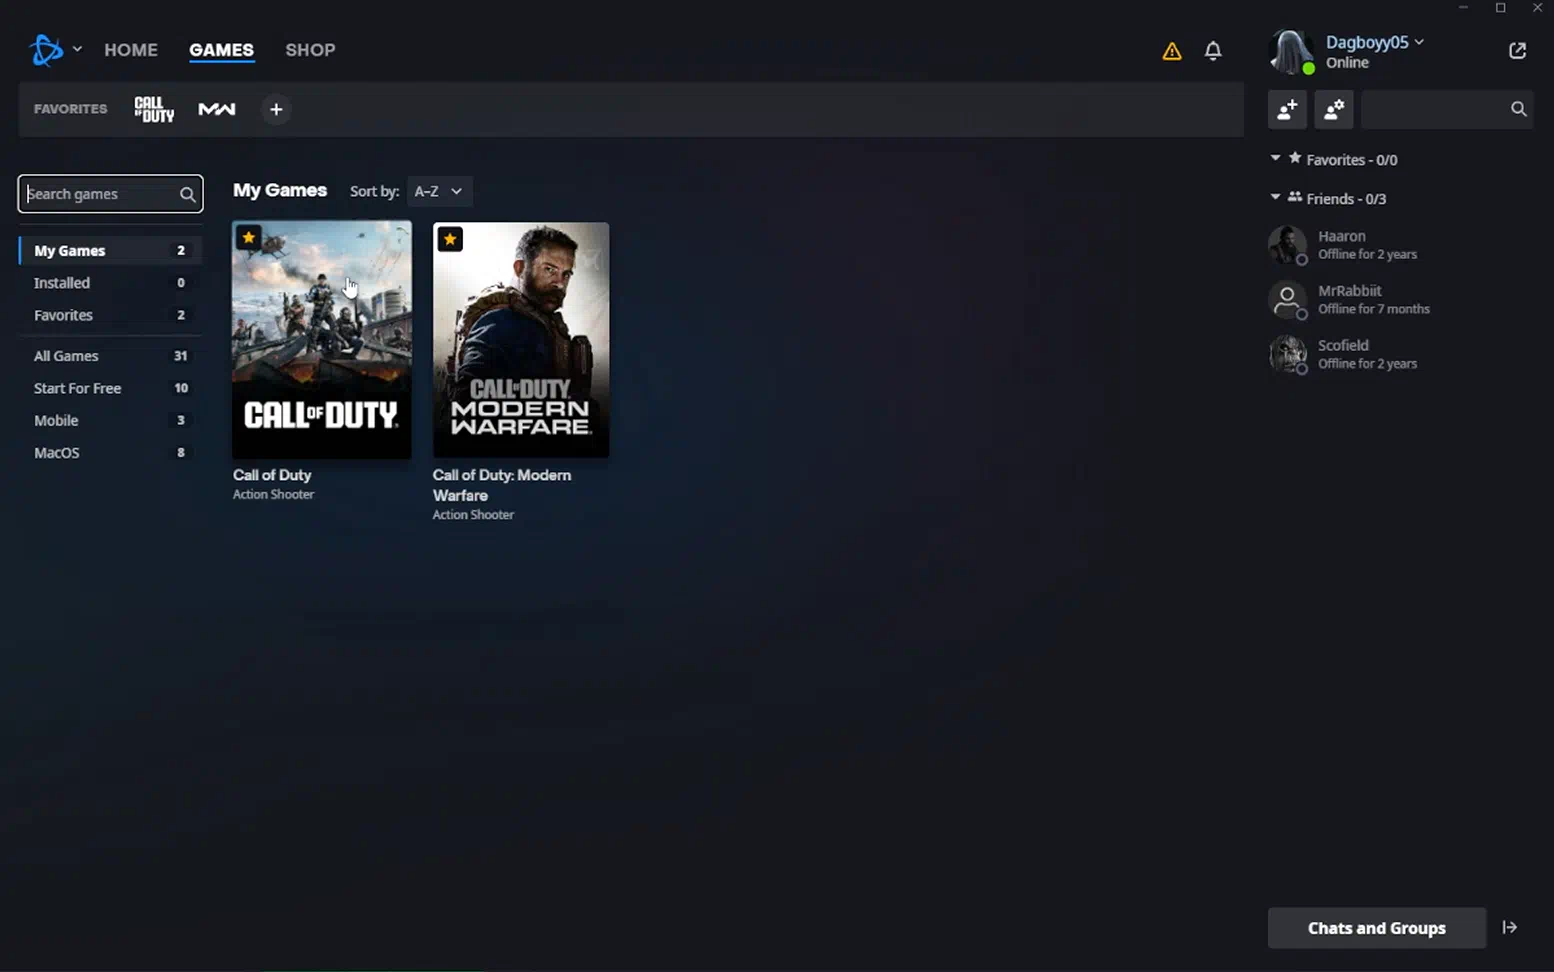Collapse the Favorites - 0/0 group
This screenshot has width=1554, height=972.
(1275, 158)
